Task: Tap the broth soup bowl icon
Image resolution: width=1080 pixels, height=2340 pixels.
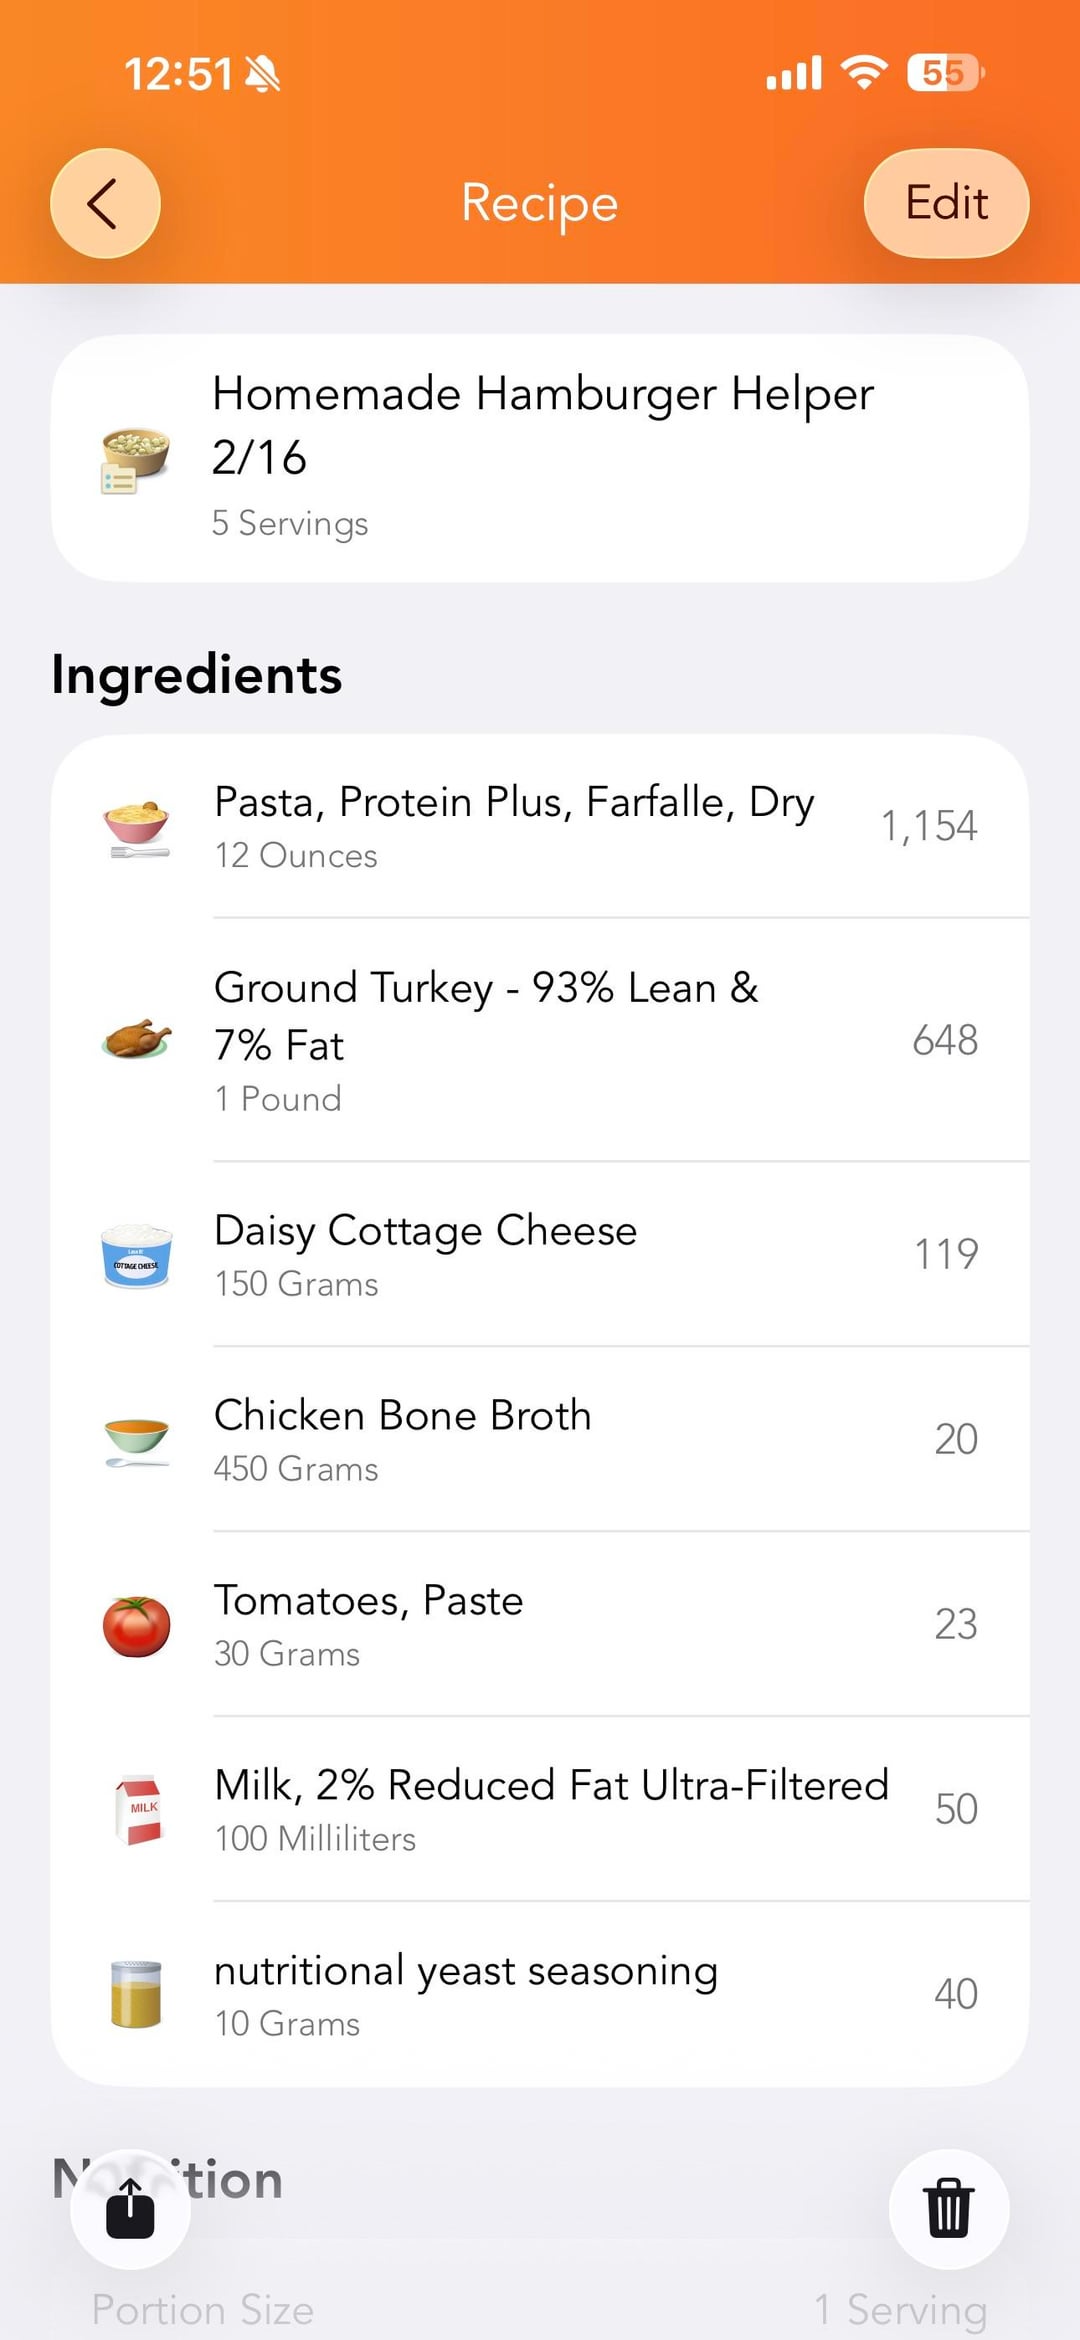Action: tap(136, 1441)
